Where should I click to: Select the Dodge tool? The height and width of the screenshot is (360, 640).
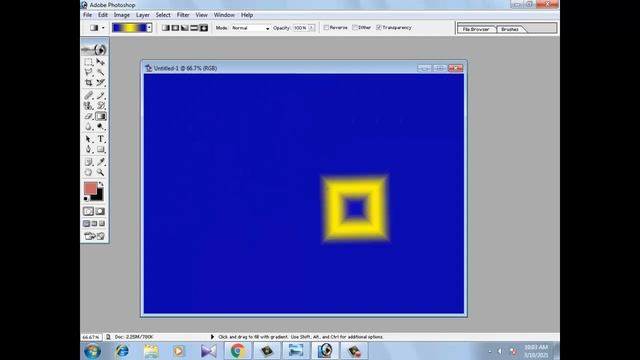(100, 127)
